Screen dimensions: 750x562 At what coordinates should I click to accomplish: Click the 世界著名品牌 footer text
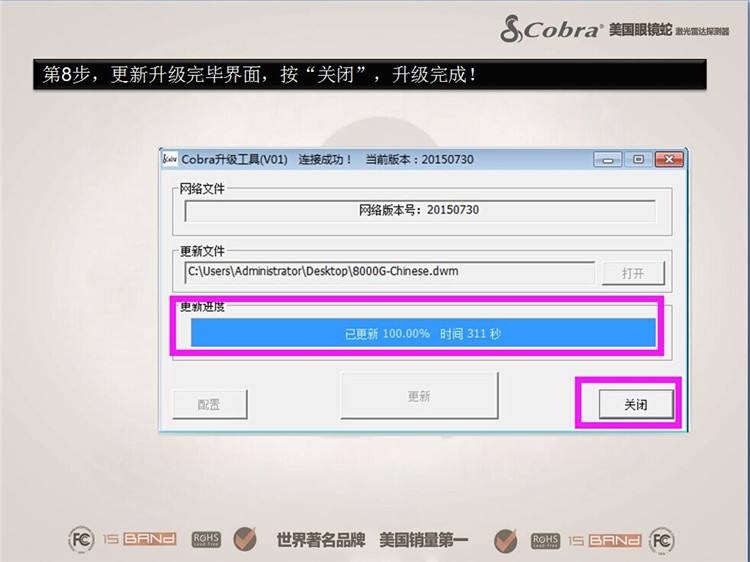coord(320,540)
